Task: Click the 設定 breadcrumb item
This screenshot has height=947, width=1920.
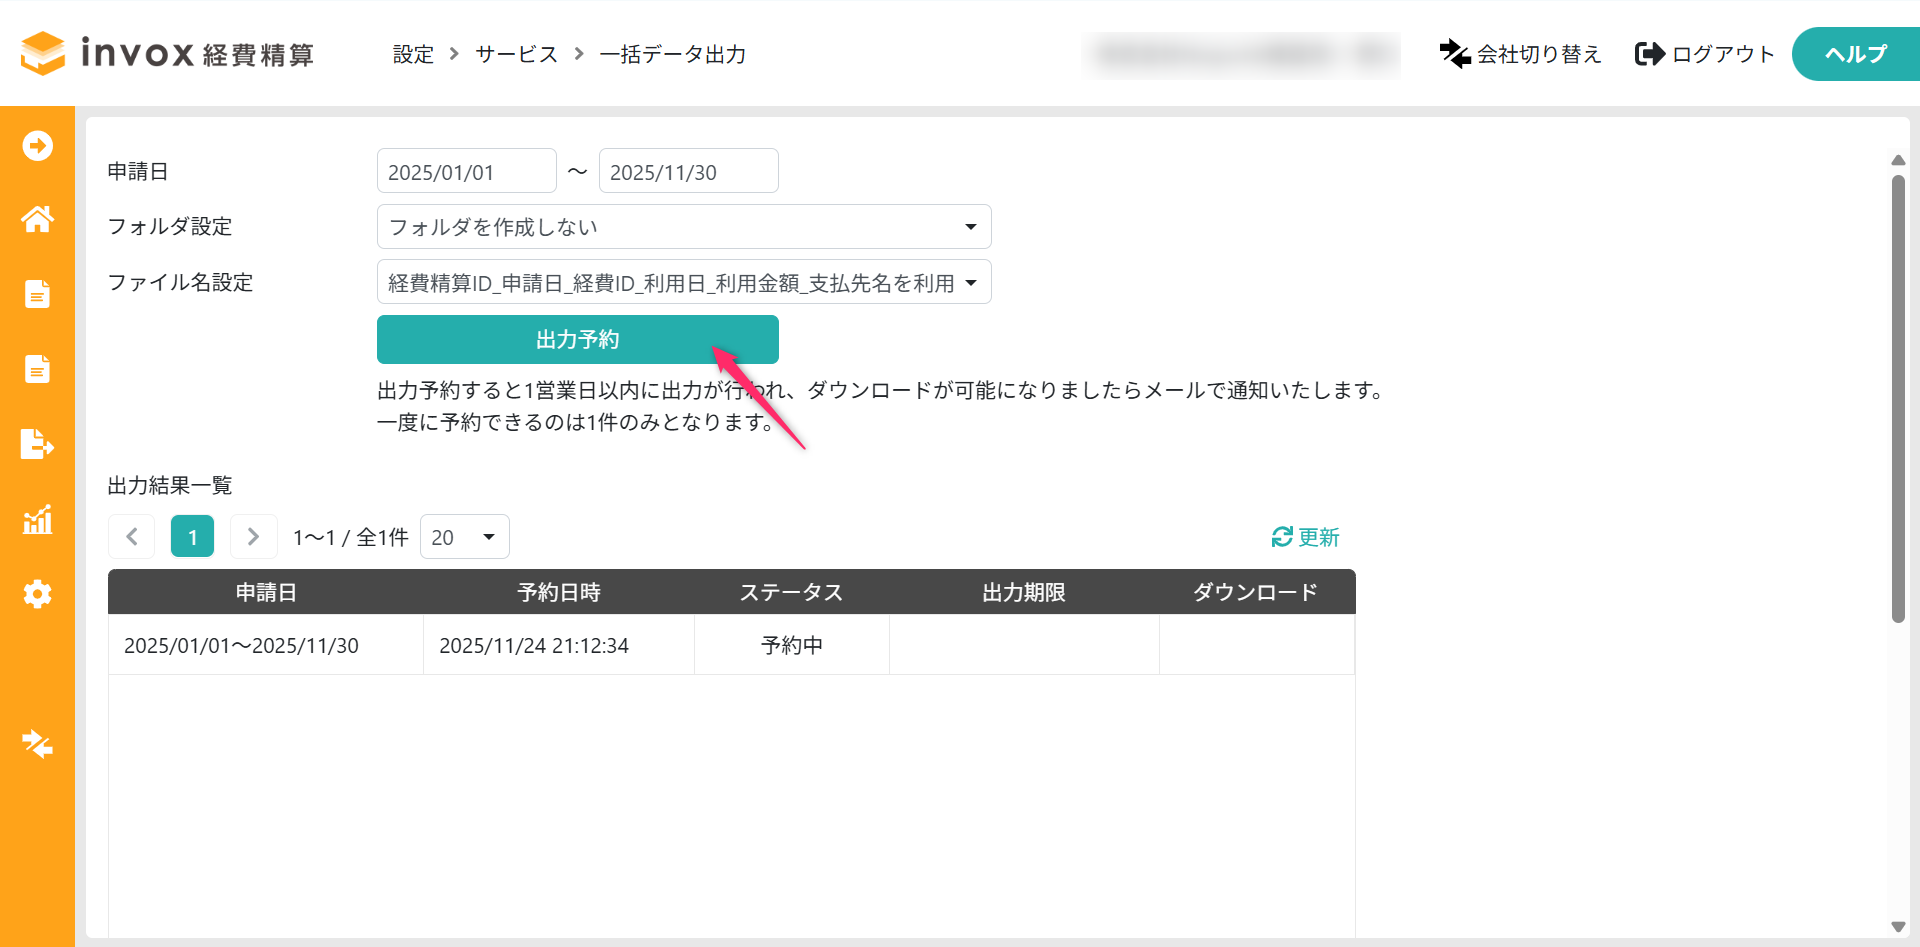Action: click(413, 55)
